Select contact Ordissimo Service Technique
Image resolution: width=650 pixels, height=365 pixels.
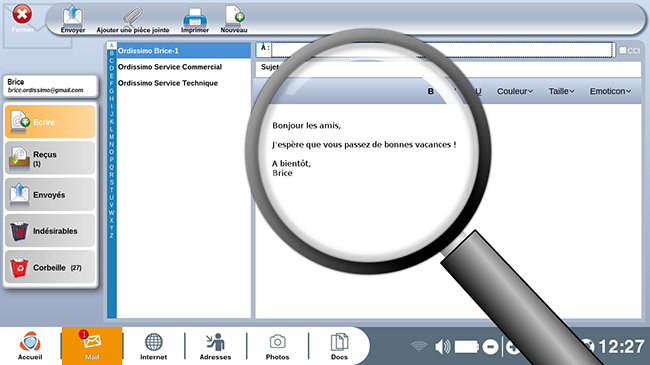point(184,83)
